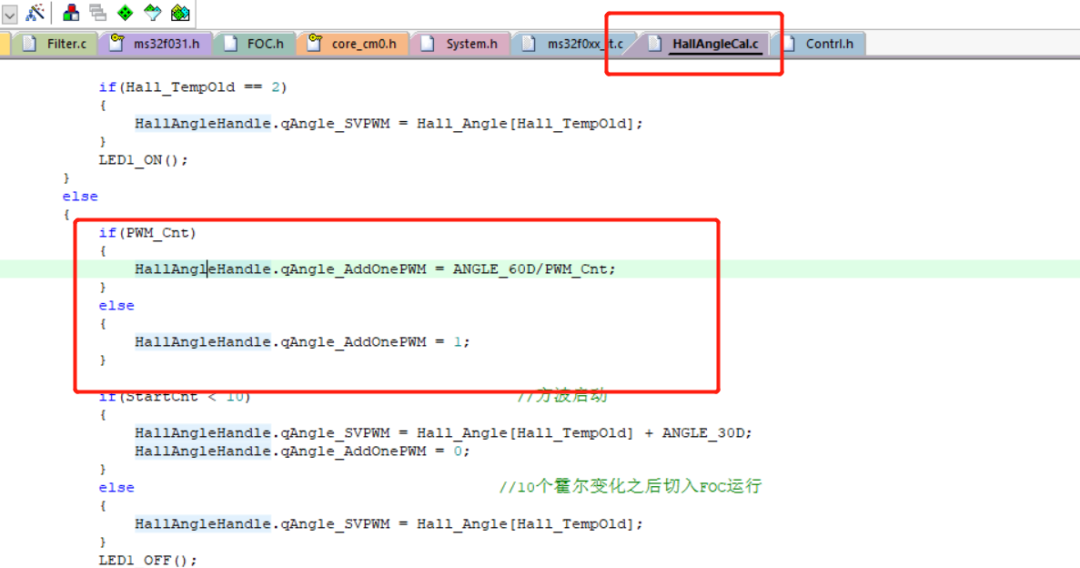Image resolution: width=1080 pixels, height=568 pixels.
Task: Open the FOC.h editor tab
Action: tap(256, 44)
